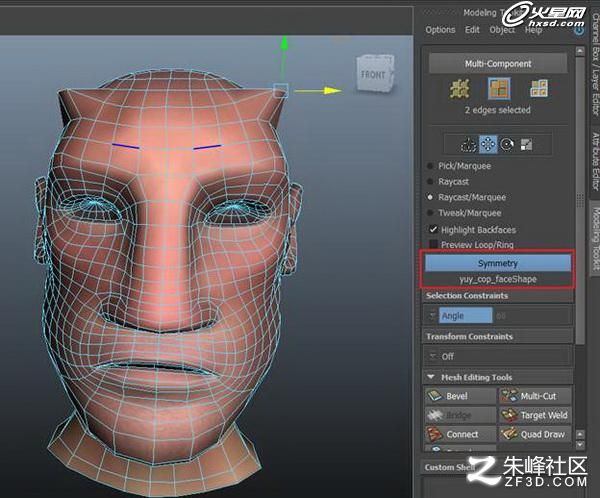The height and width of the screenshot is (498, 600).
Task: Select Raycast radio option
Action: click(x=430, y=181)
